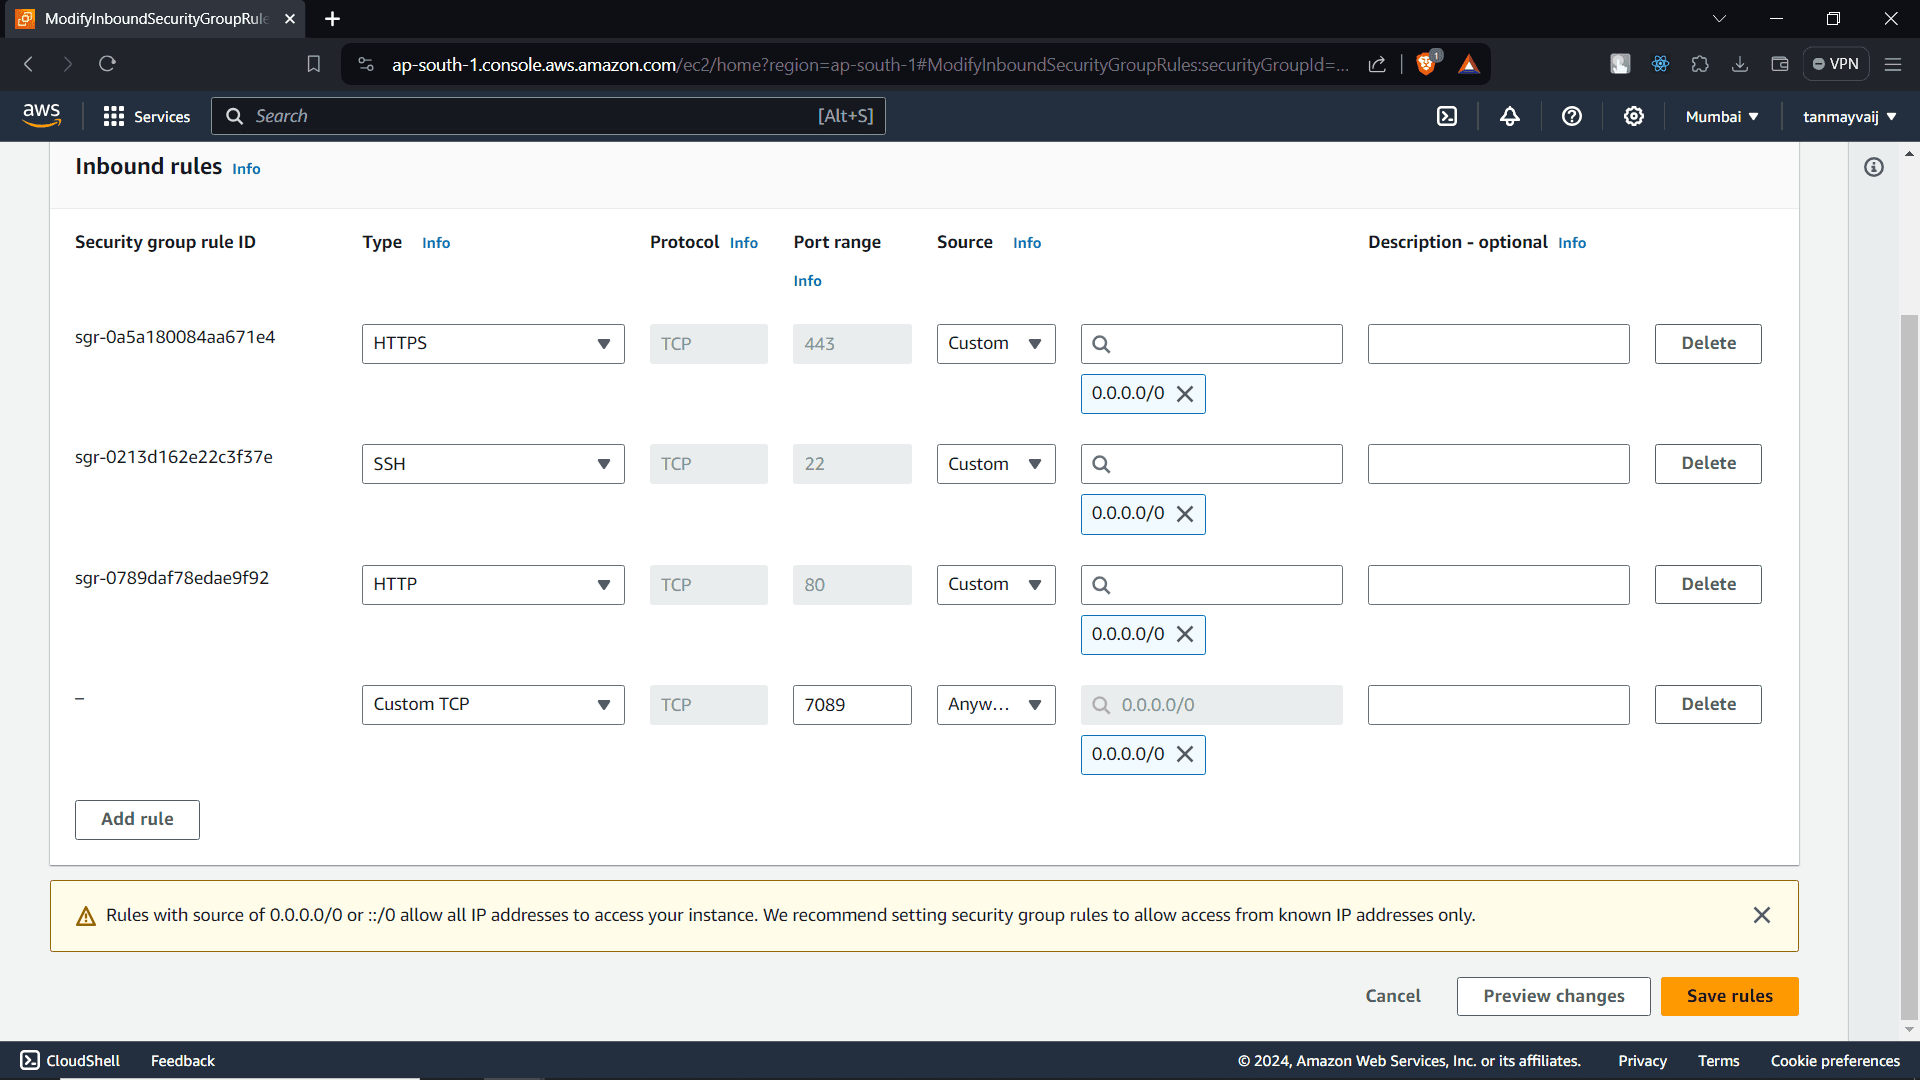Expand the Custom TCP type dropdown
This screenshot has width=1920, height=1080.
(493, 705)
